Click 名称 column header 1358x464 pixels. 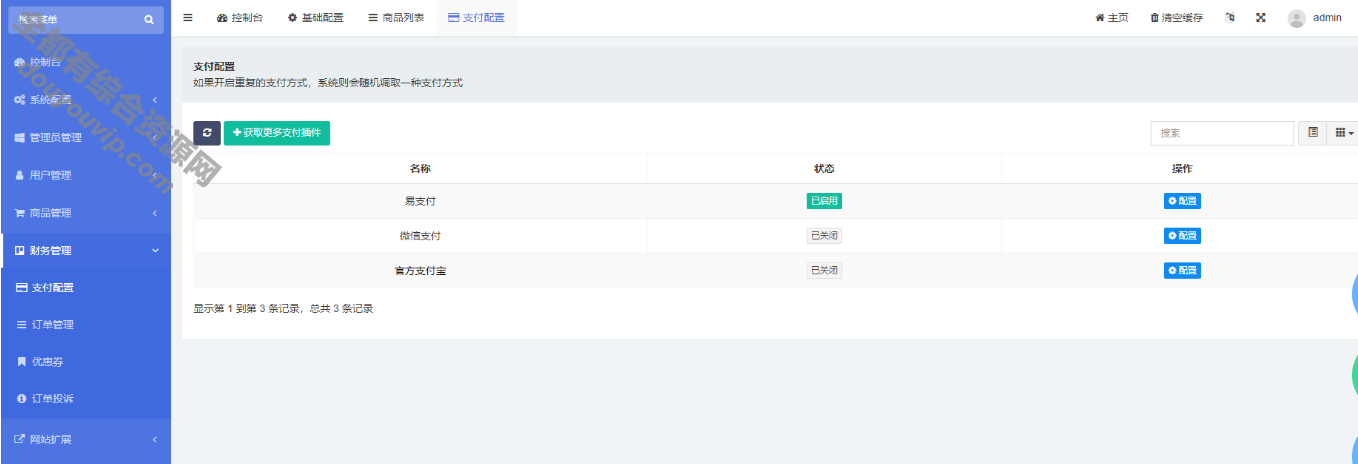tap(420, 169)
